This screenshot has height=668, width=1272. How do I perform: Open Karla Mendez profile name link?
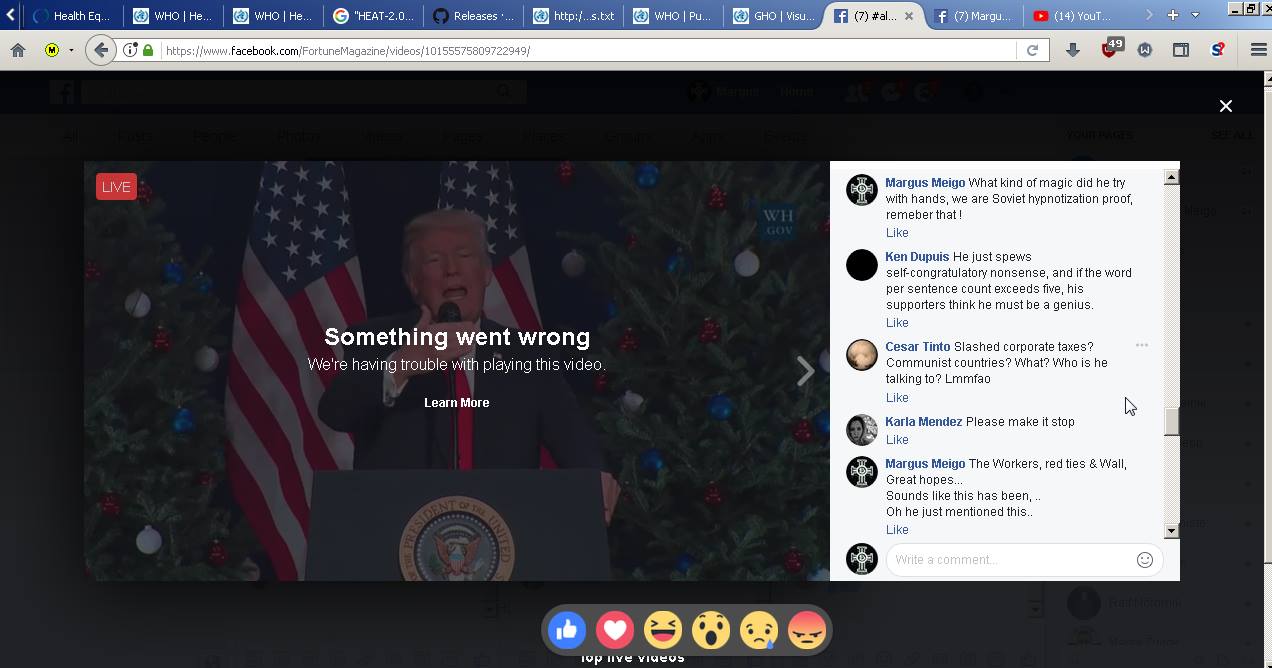924,422
